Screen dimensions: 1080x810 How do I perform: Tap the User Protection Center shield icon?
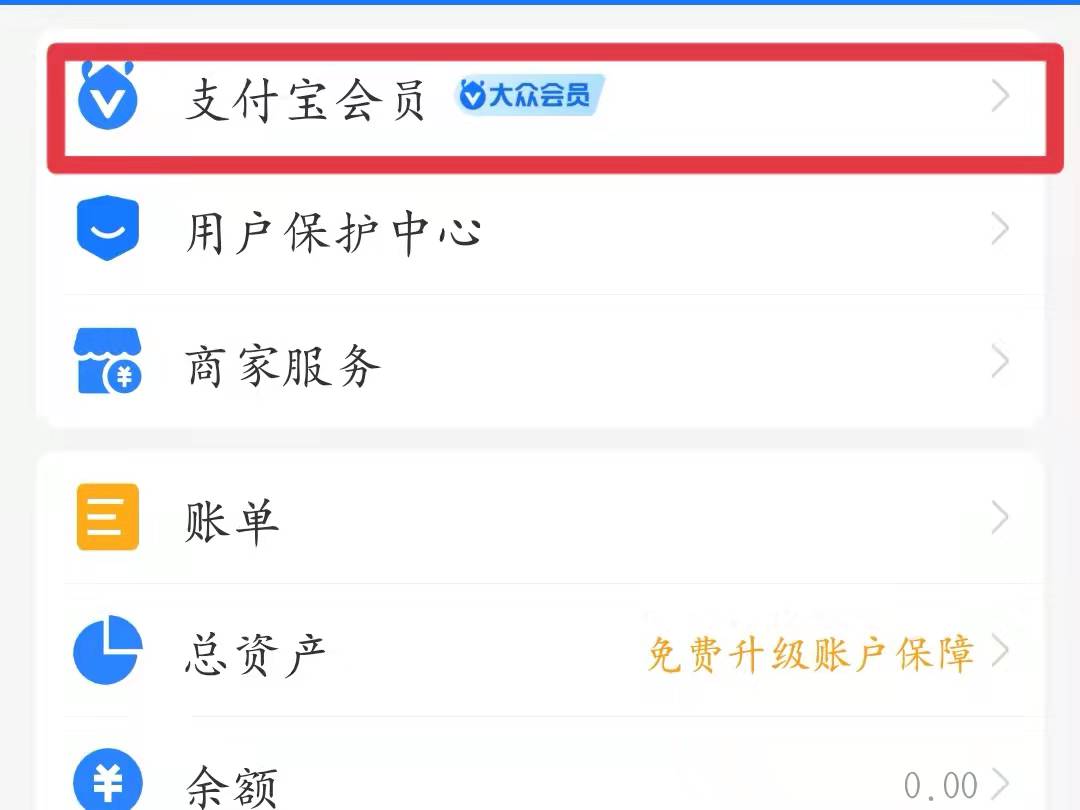[107, 229]
